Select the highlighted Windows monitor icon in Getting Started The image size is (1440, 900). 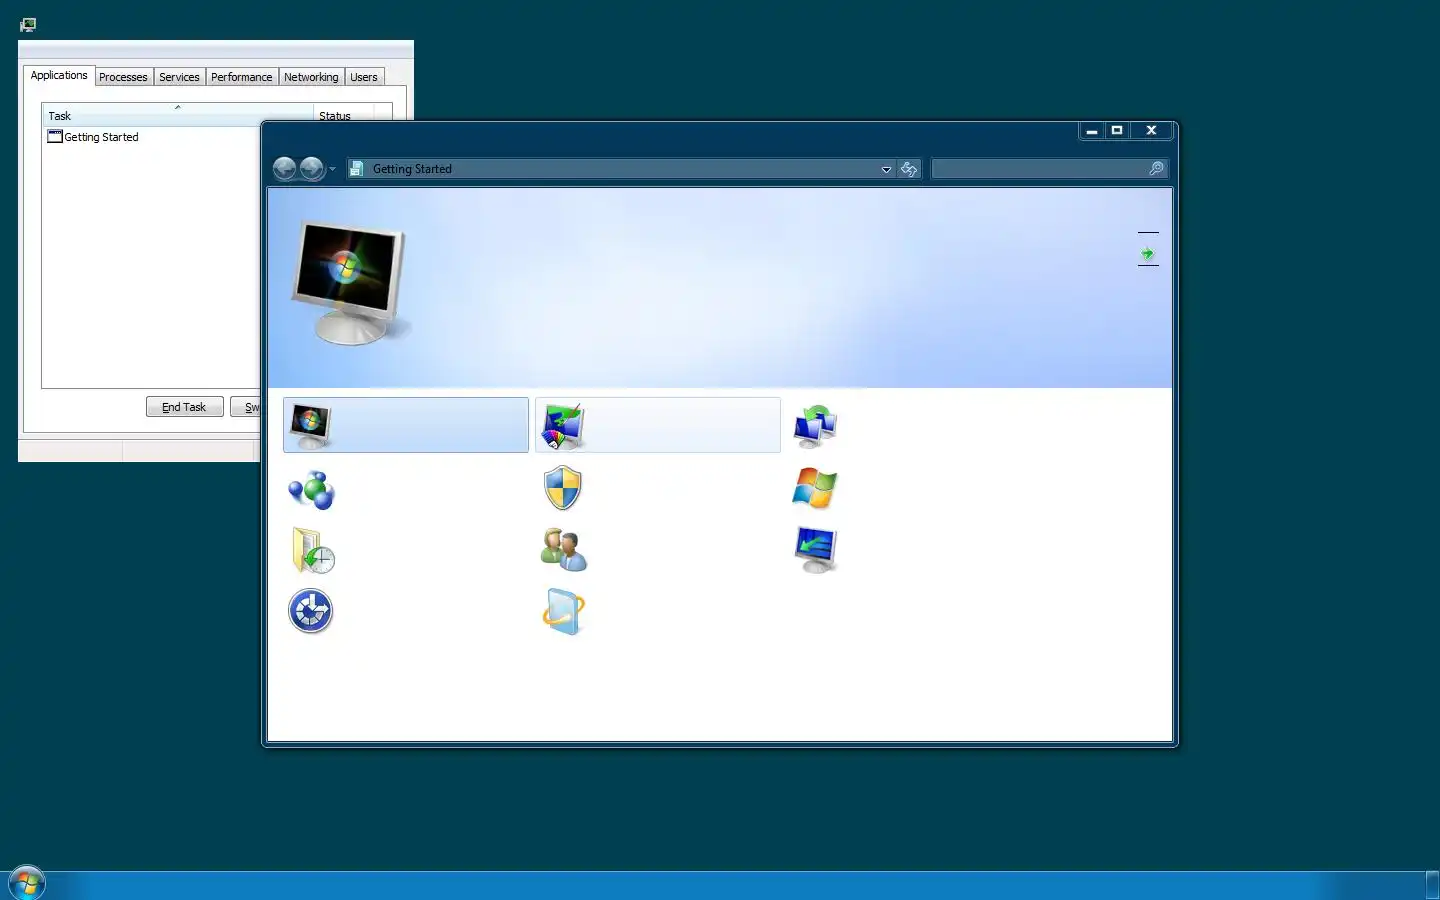(310, 426)
